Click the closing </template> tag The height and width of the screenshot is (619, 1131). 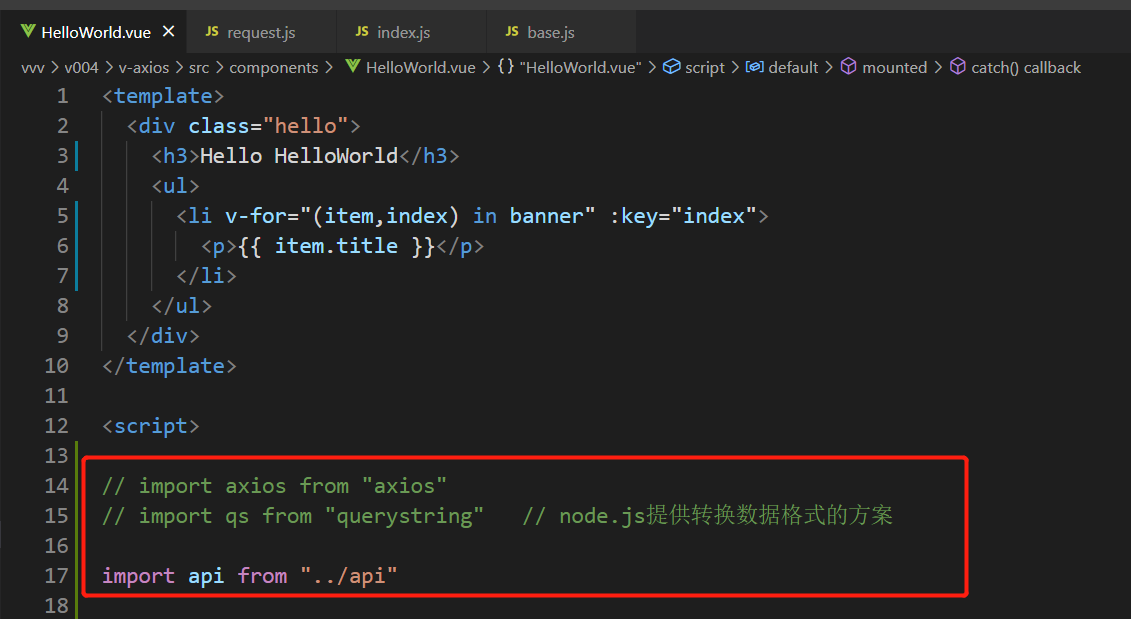coord(170,366)
